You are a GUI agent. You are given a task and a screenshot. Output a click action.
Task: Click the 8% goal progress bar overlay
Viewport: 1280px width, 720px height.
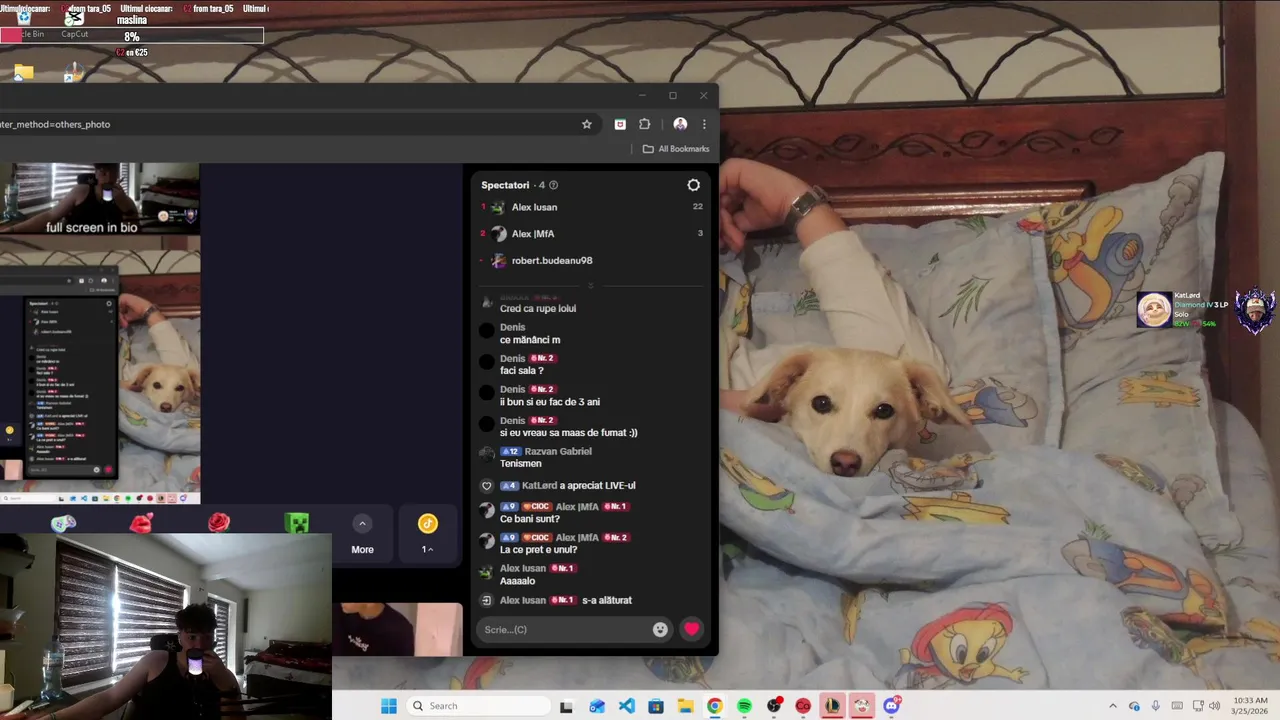132,37
